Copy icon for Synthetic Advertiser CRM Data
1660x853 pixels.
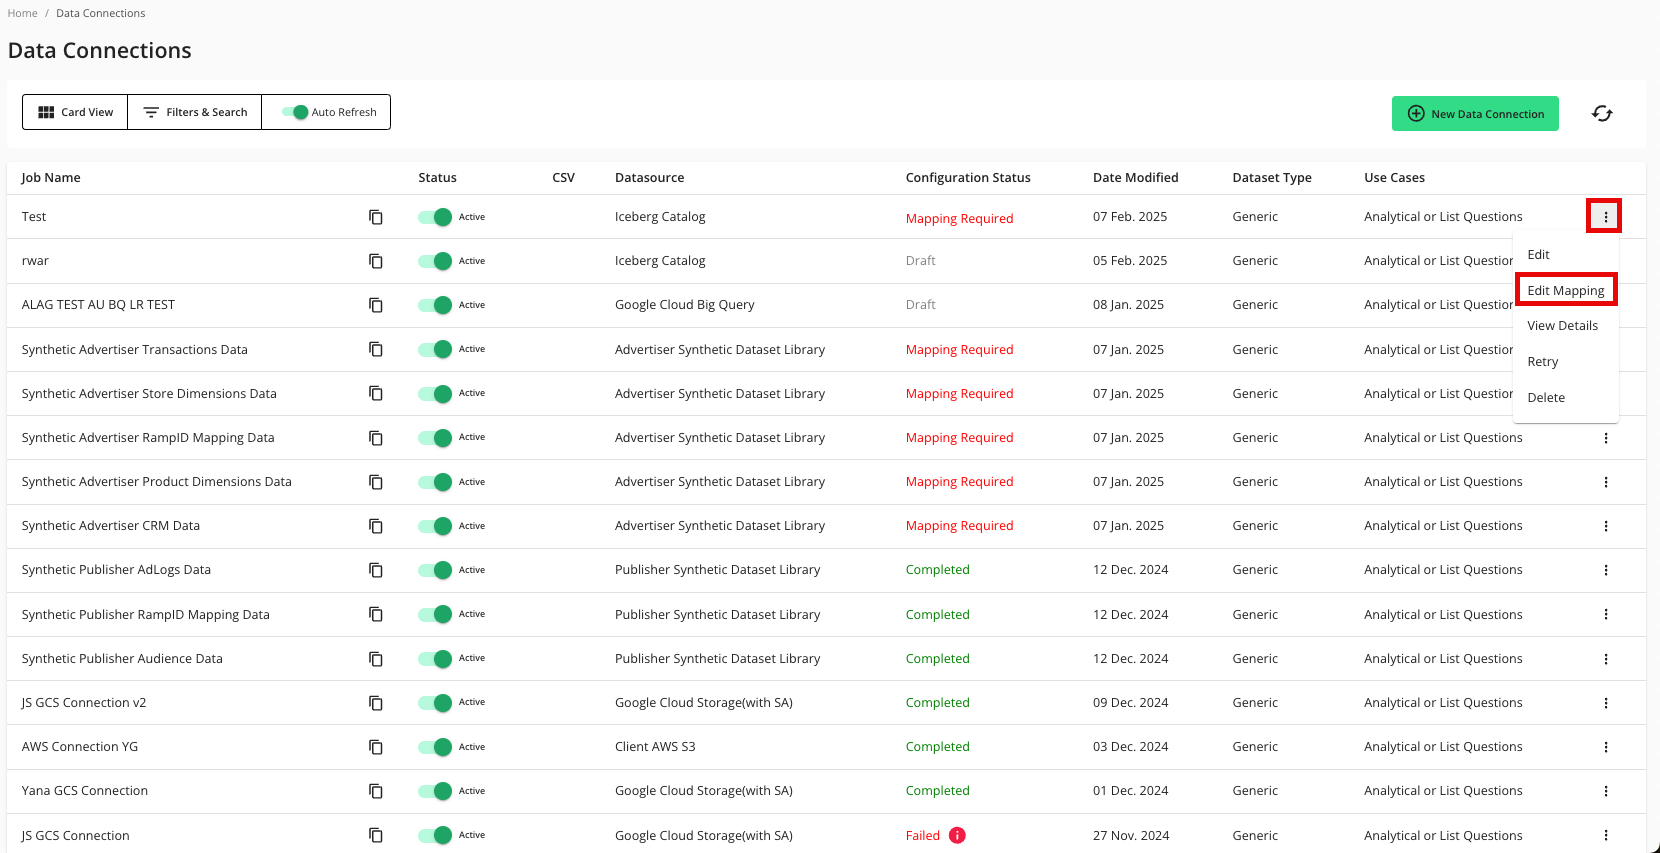[x=376, y=526]
